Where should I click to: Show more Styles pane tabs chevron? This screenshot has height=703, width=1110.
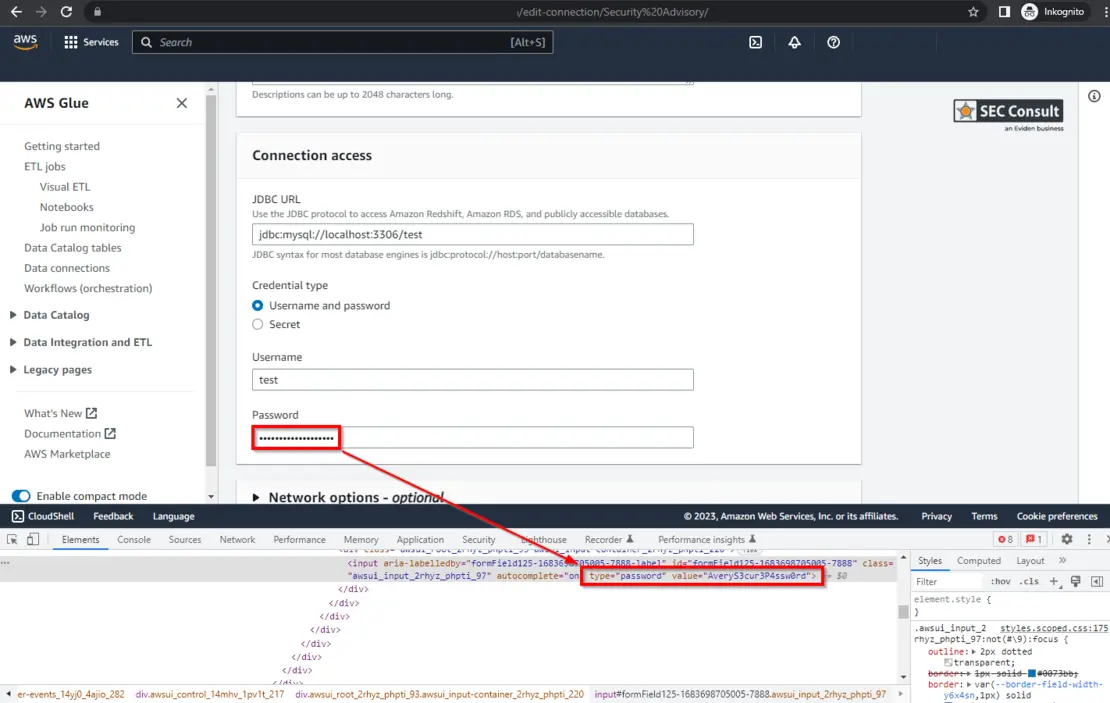[x=1063, y=561]
